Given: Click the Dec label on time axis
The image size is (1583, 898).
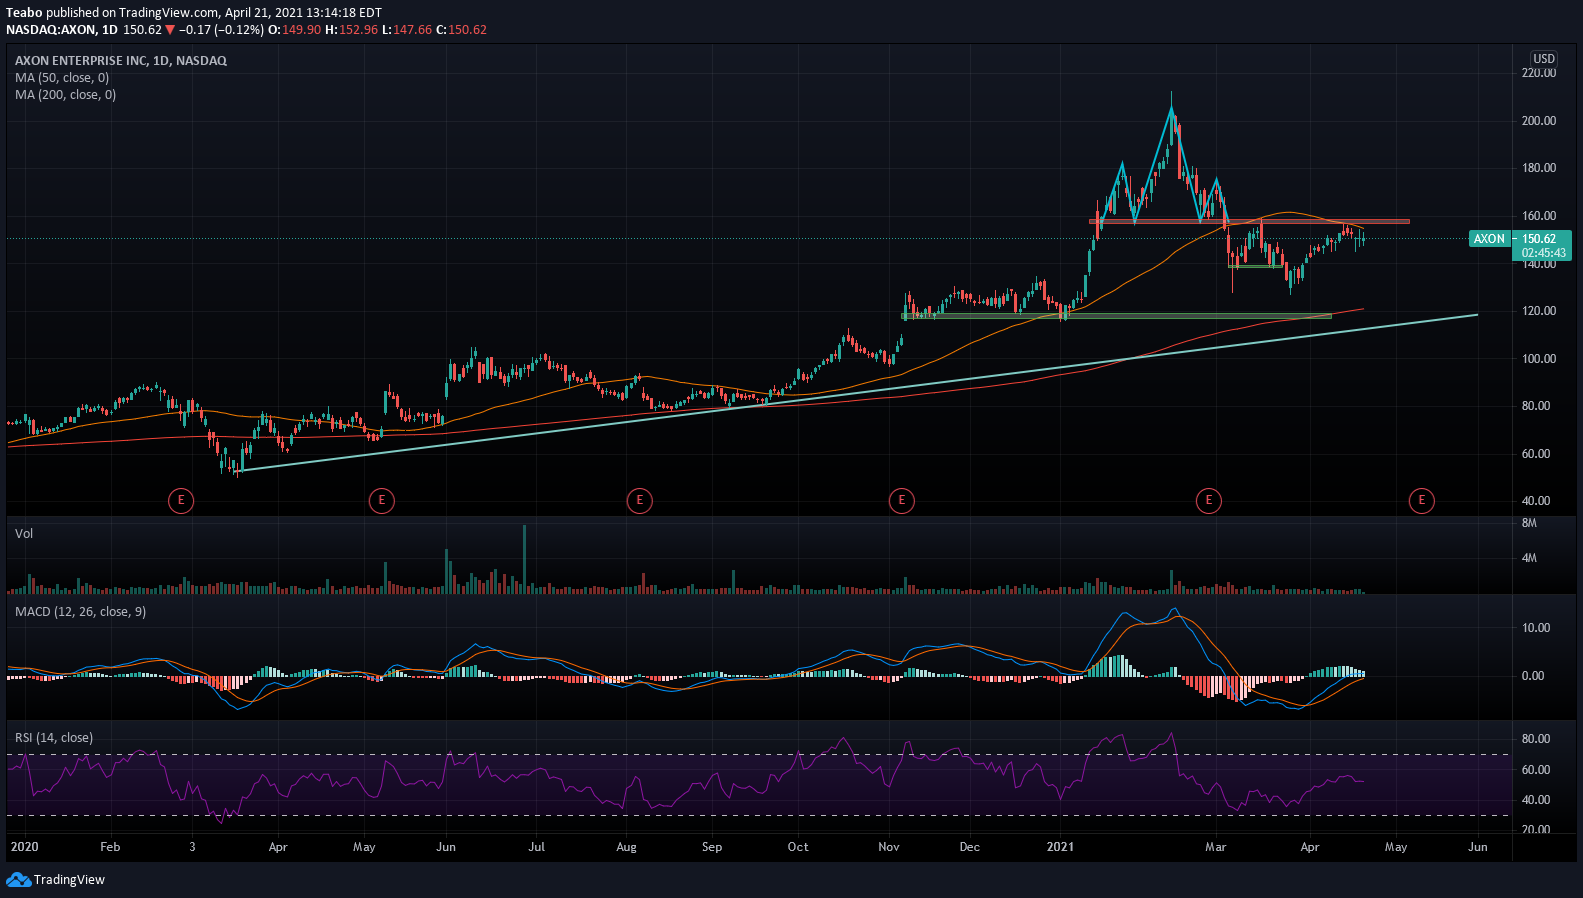Looking at the screenshot, I should point(969,847).
